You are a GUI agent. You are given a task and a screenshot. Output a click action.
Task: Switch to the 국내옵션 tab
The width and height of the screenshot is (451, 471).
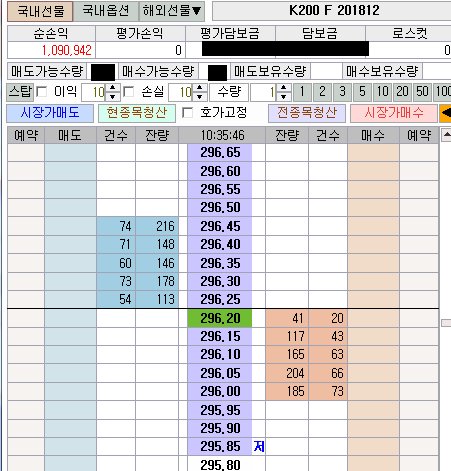pyautogui.click(x=106, y=11)
